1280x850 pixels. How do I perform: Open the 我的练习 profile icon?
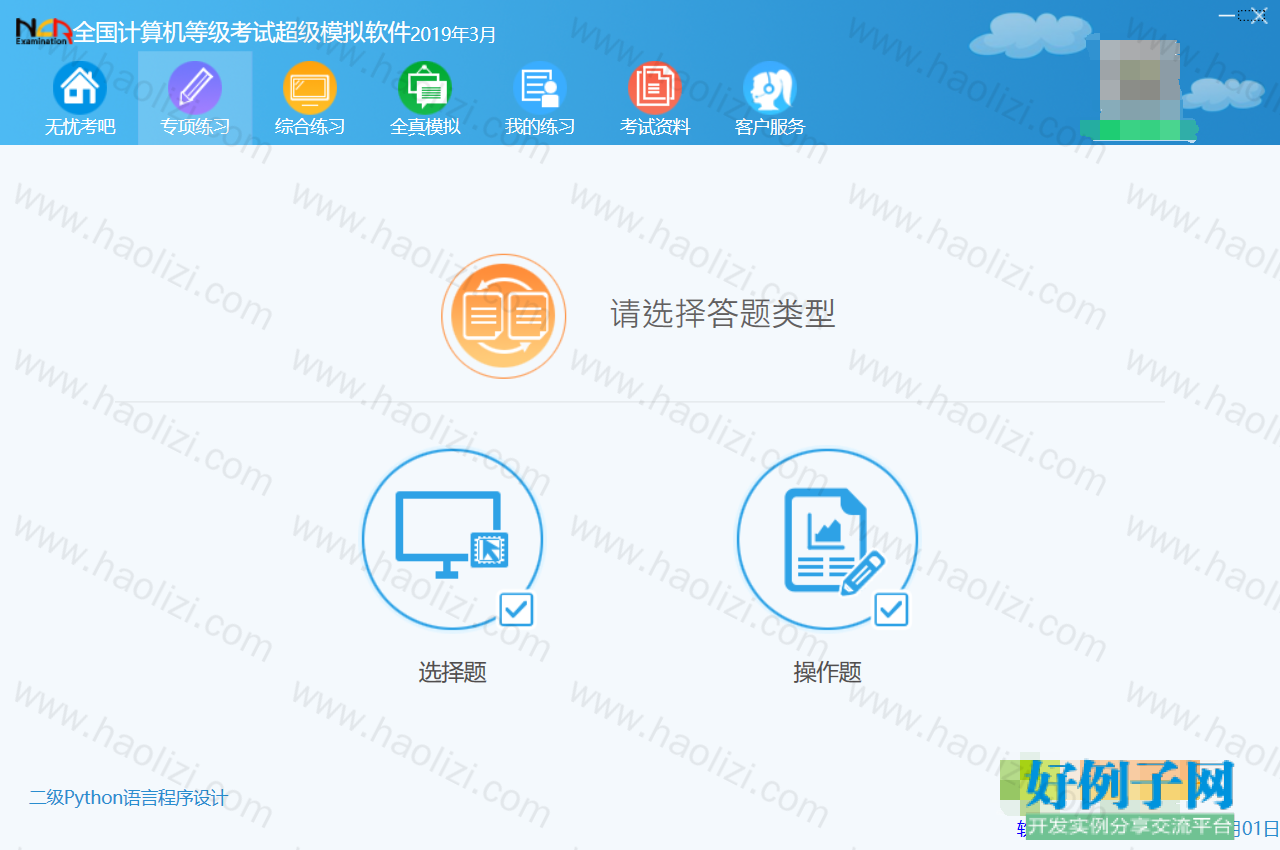pyautogui.click(x=540, y=88)
